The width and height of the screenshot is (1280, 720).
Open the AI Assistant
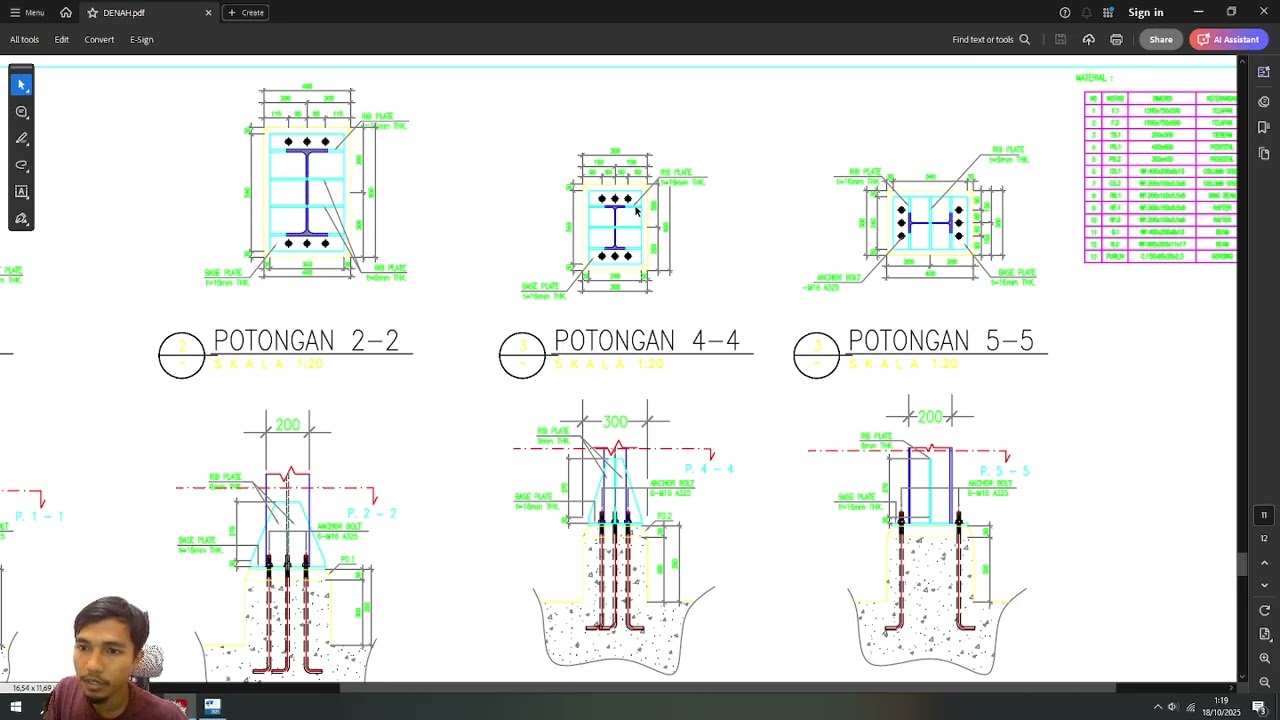(1229, 40)
